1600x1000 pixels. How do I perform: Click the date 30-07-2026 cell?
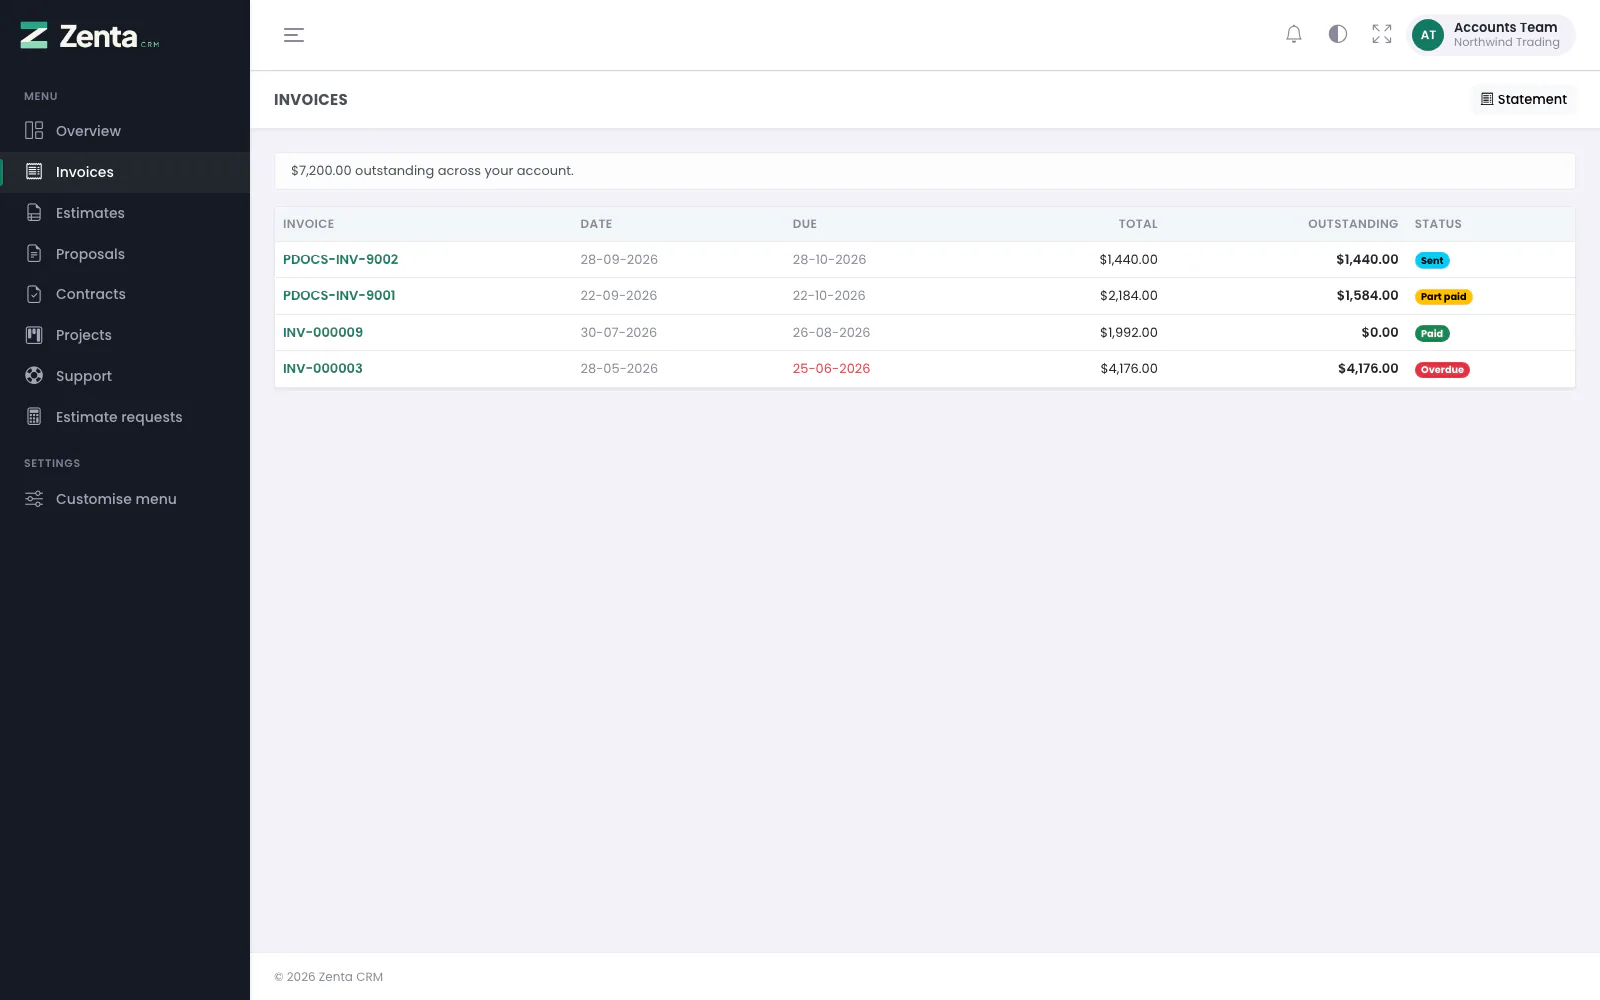click(x=619, y=332)
